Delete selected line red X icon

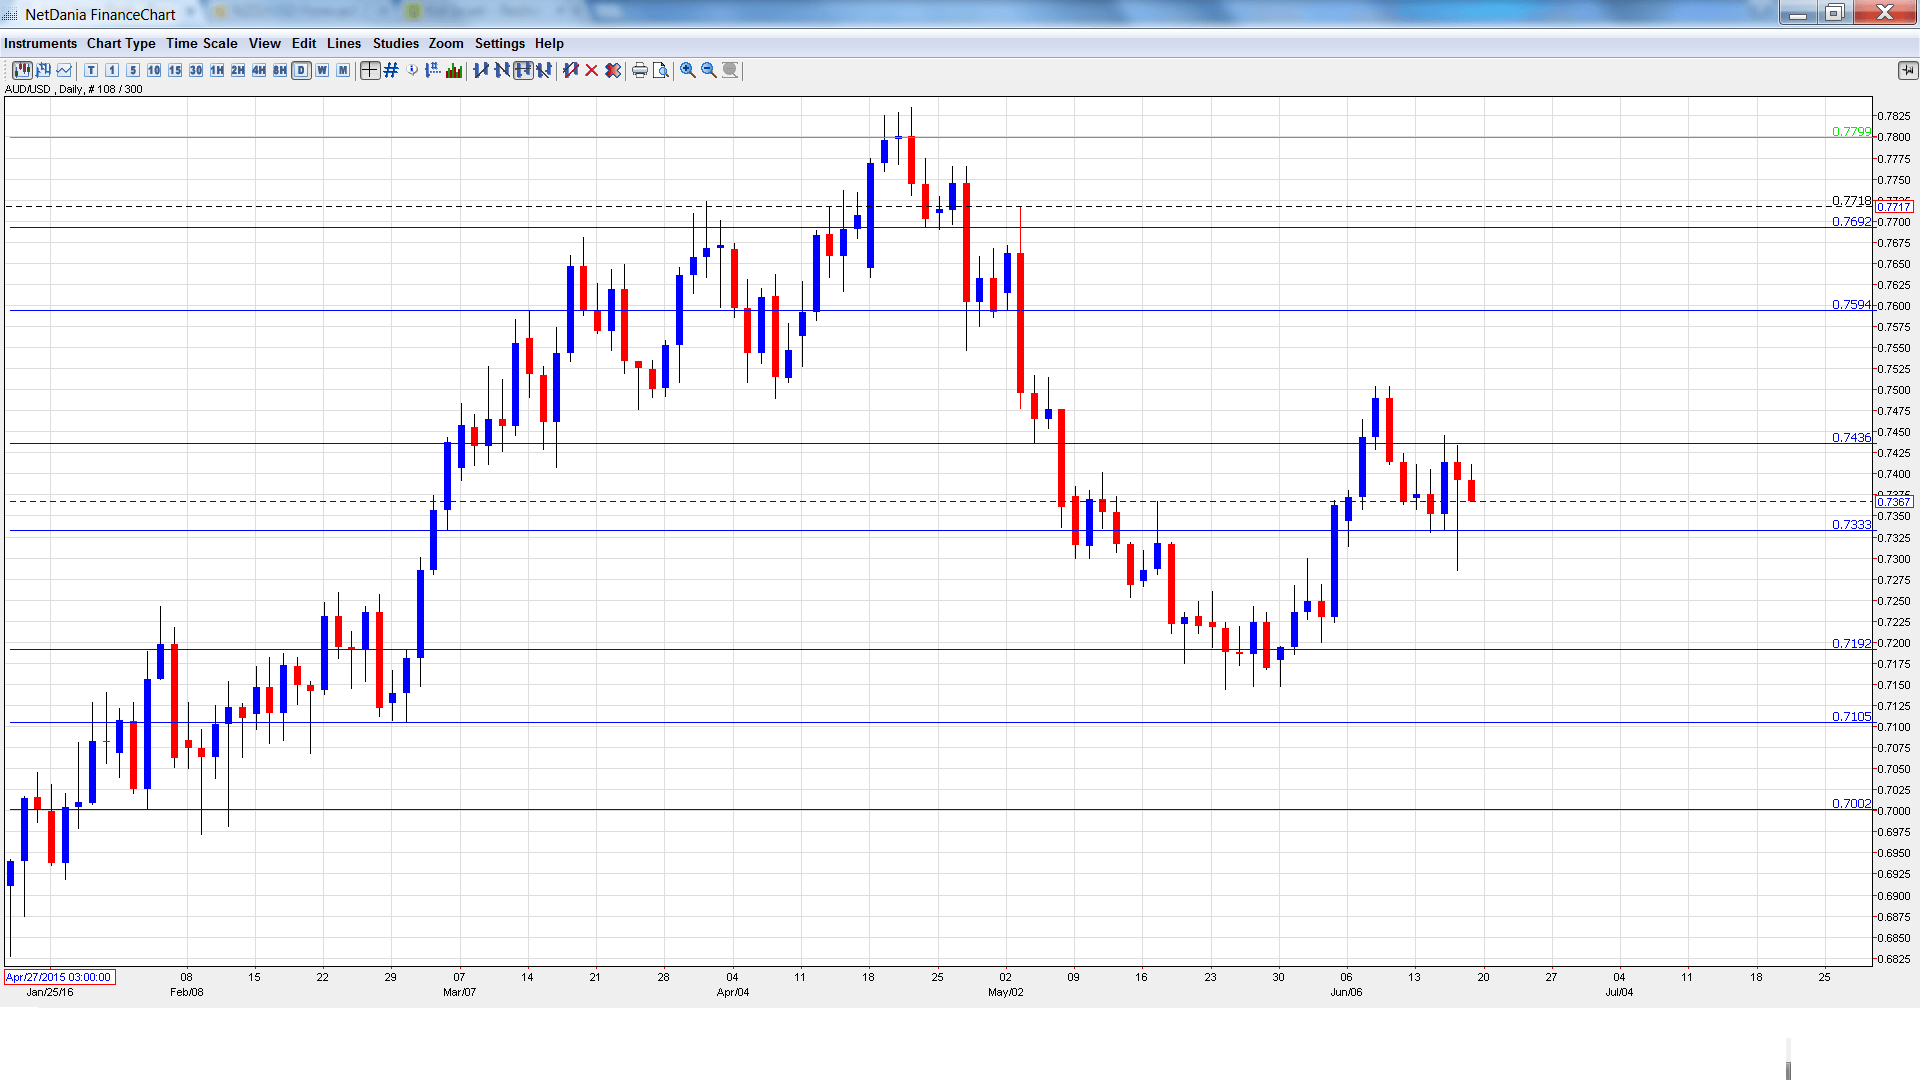(592, 70)
